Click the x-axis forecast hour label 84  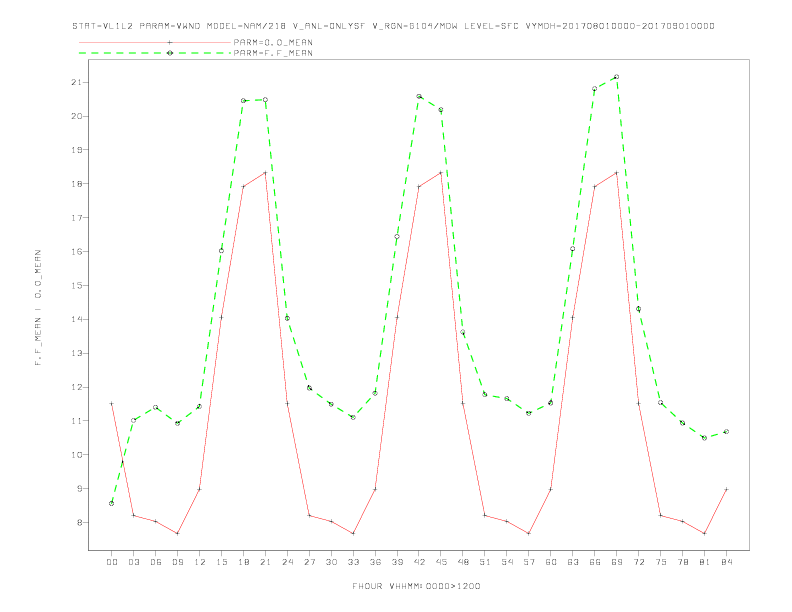click(727, 562)
